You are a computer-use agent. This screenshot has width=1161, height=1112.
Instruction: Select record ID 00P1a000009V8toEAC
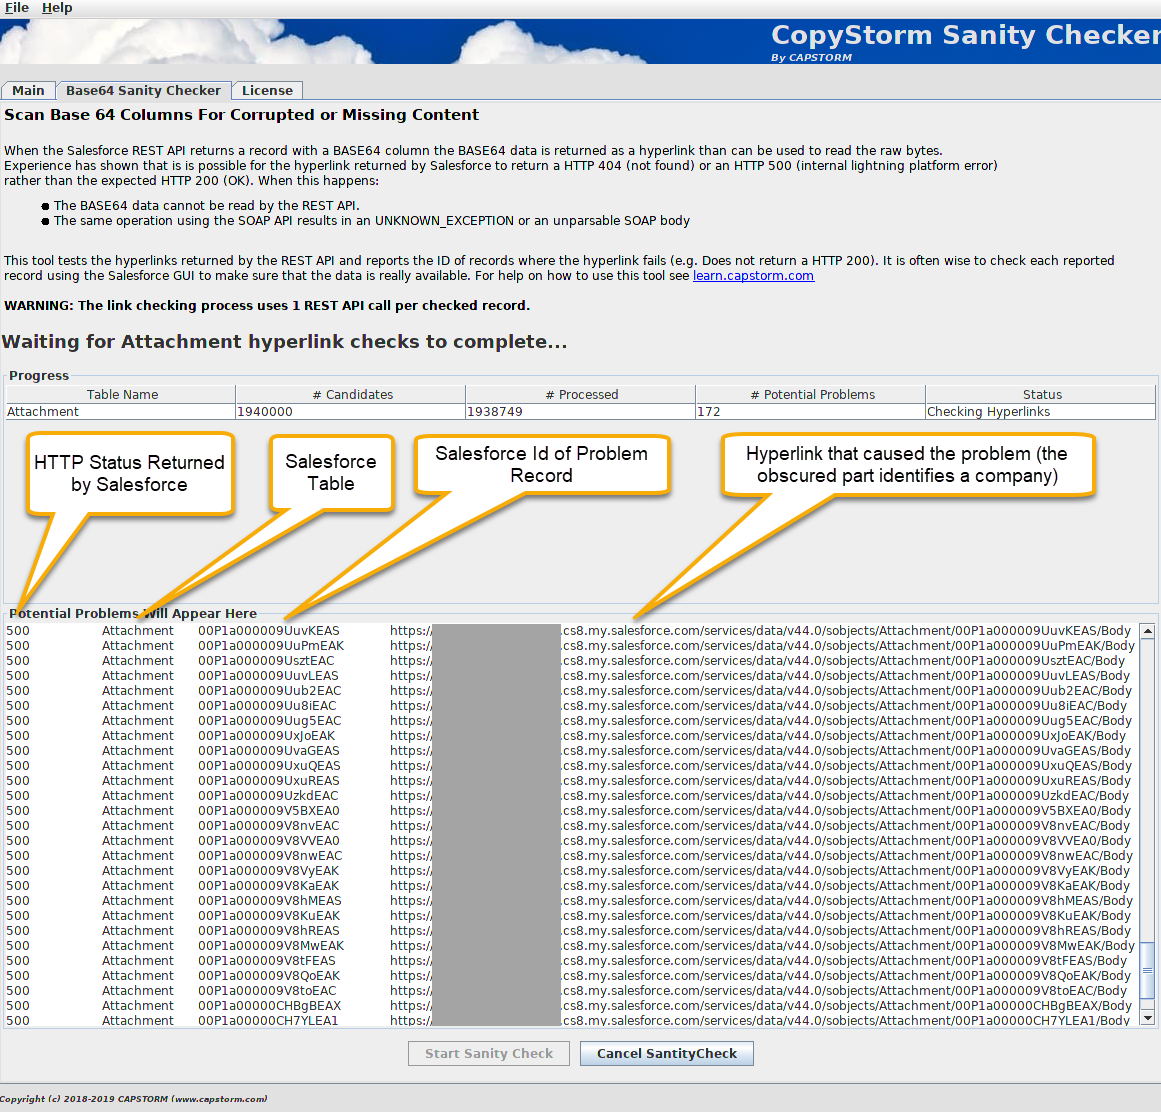(267, 991)
